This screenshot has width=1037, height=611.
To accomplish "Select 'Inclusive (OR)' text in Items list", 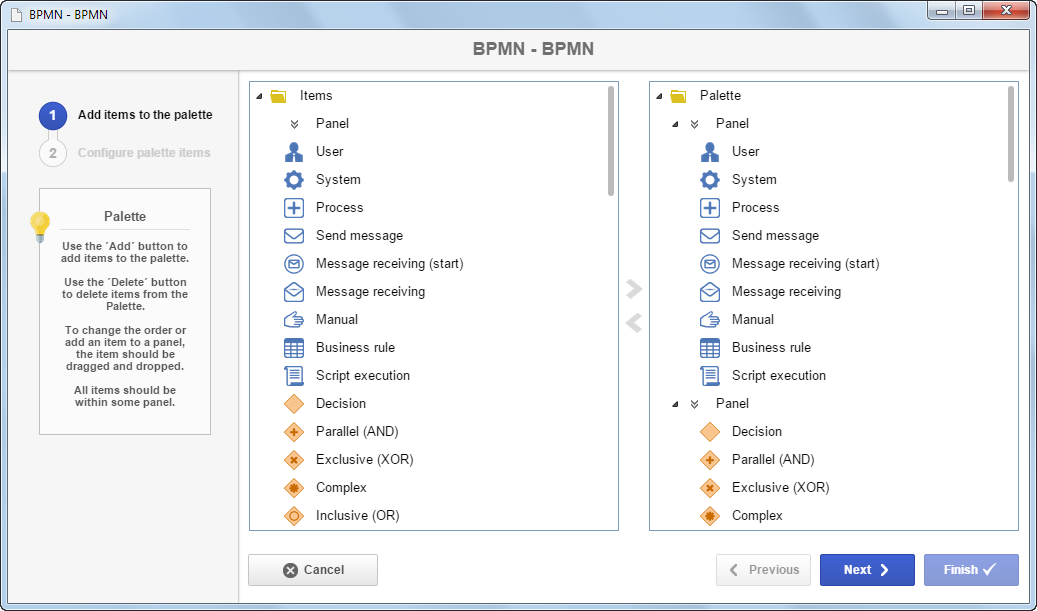I will click(x=358, y=515).
